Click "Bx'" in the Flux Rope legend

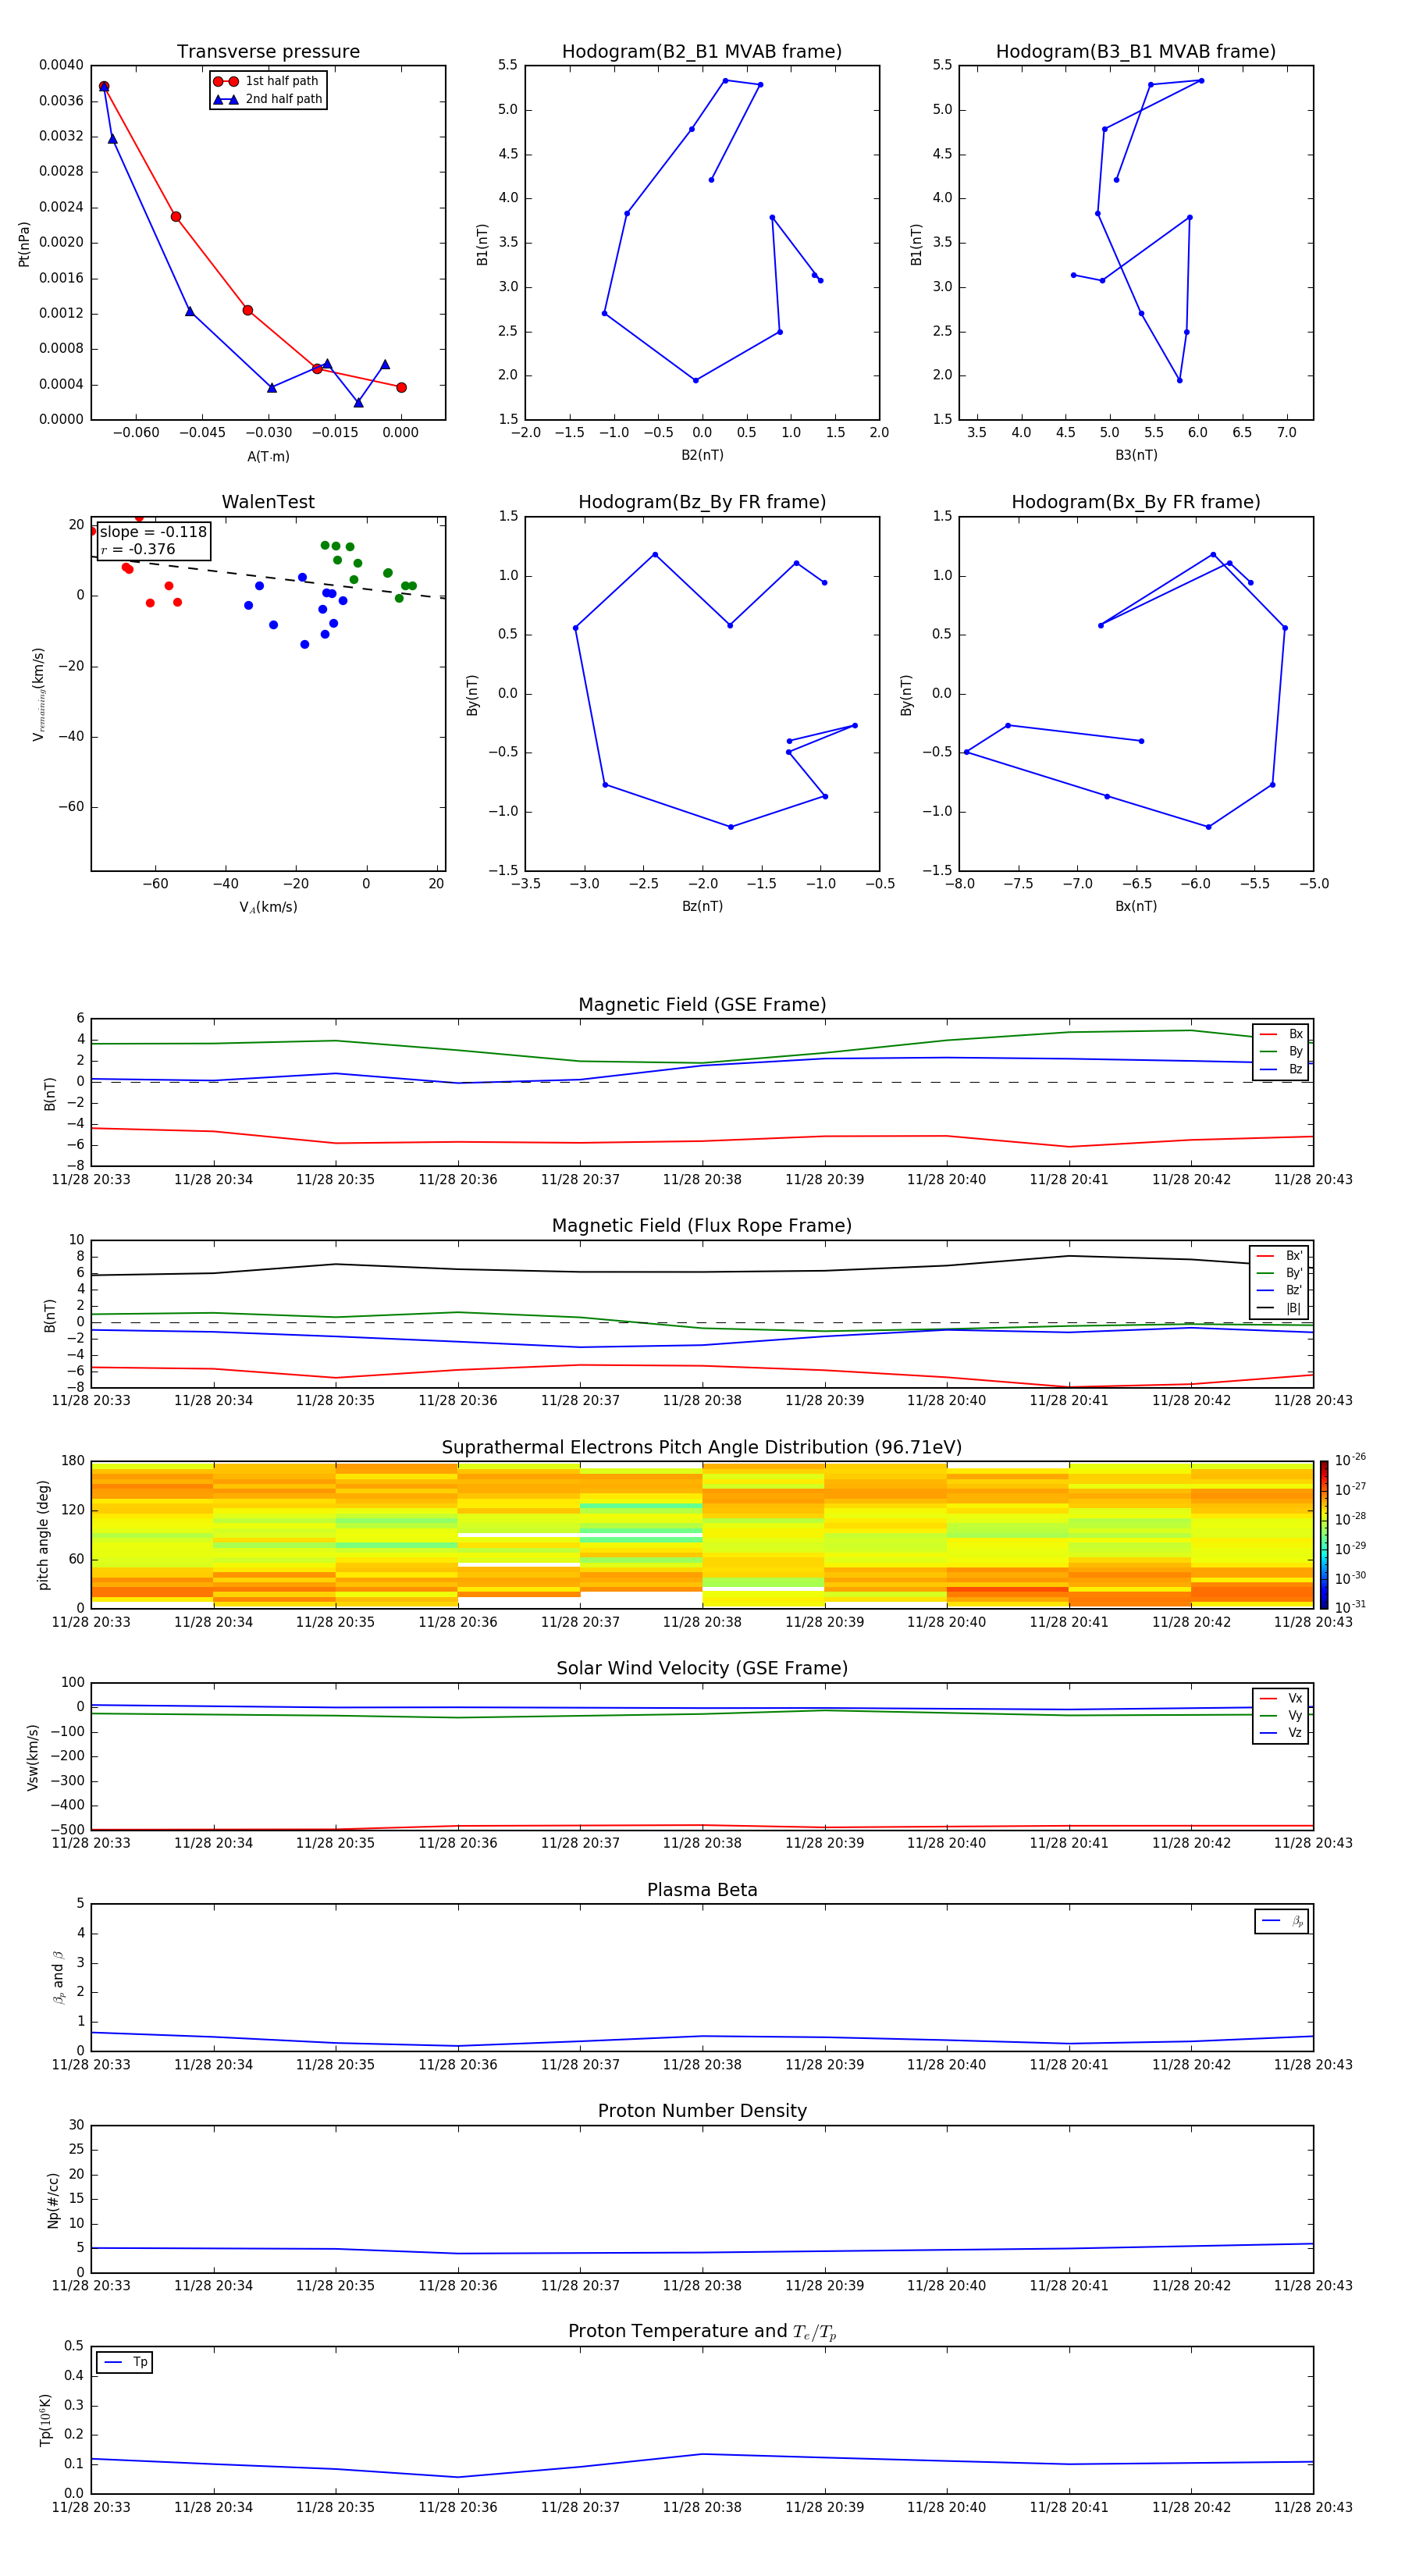[1294, 1256]
